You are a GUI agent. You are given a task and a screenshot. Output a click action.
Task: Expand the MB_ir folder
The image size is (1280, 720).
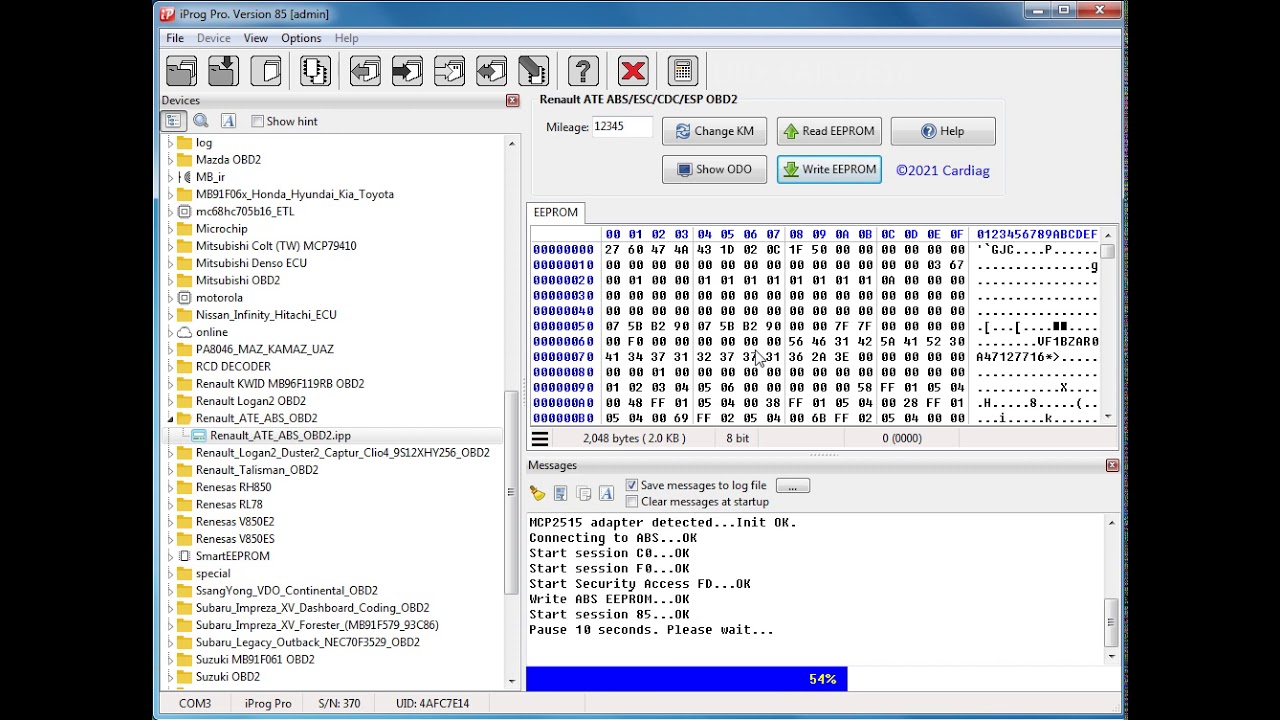[170, 177]
